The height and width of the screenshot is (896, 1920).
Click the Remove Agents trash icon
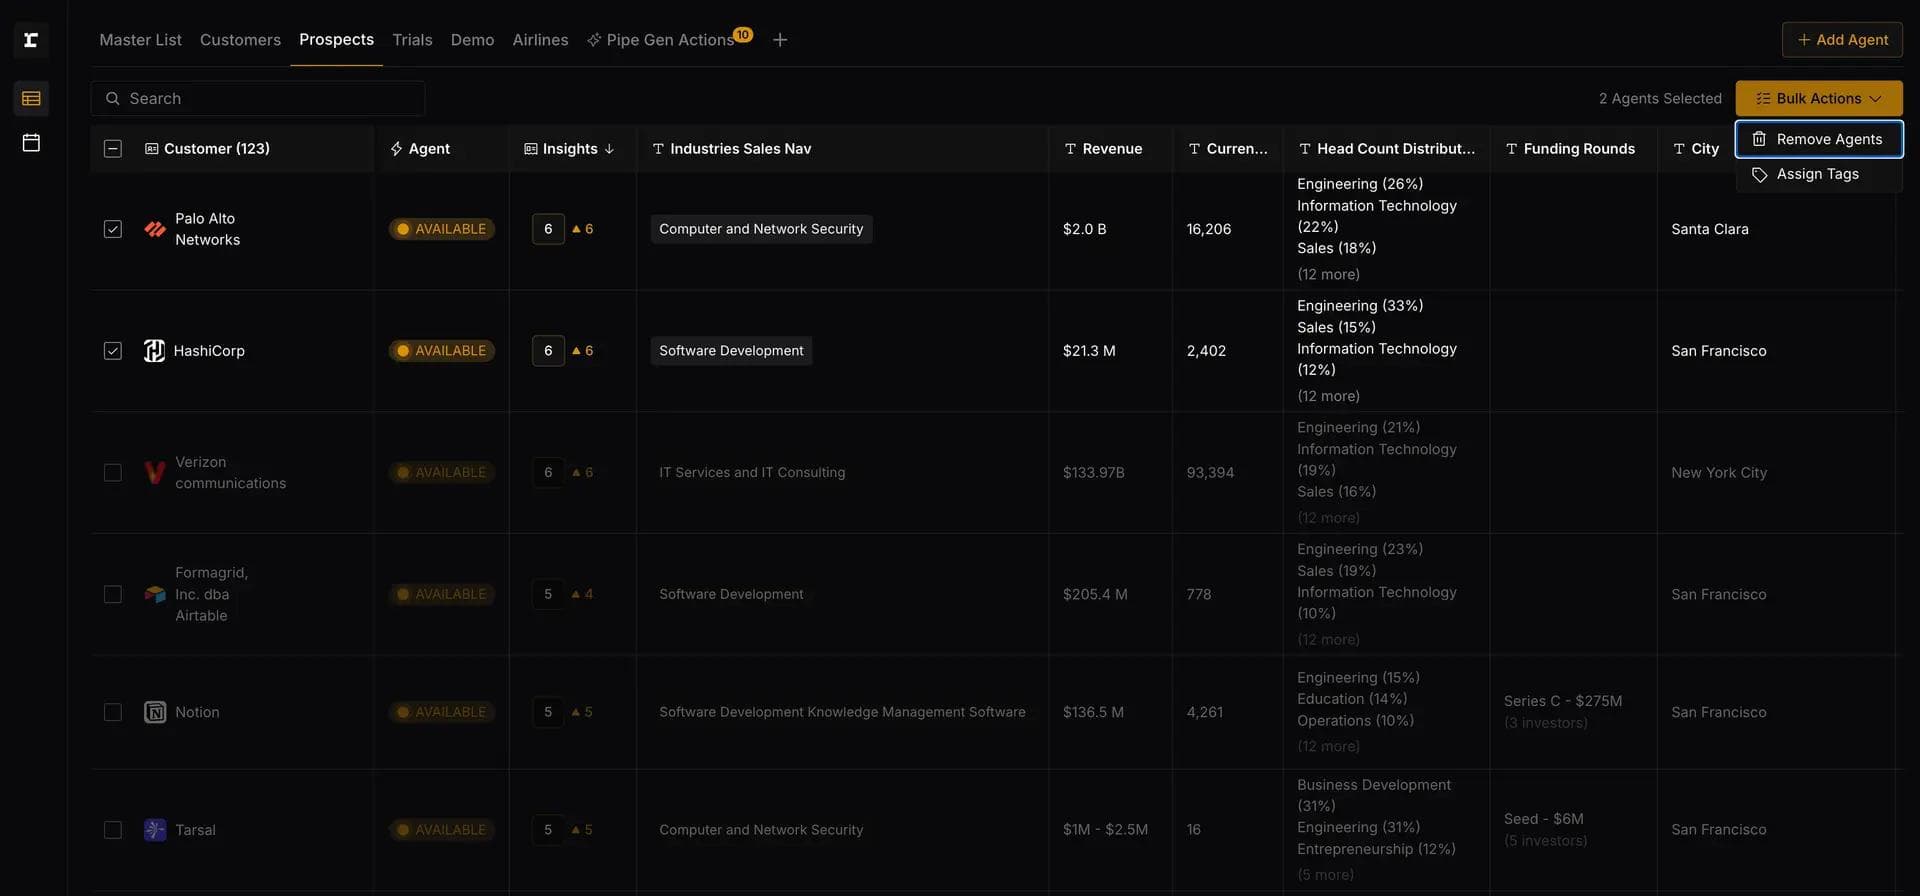coord(1759,140)
